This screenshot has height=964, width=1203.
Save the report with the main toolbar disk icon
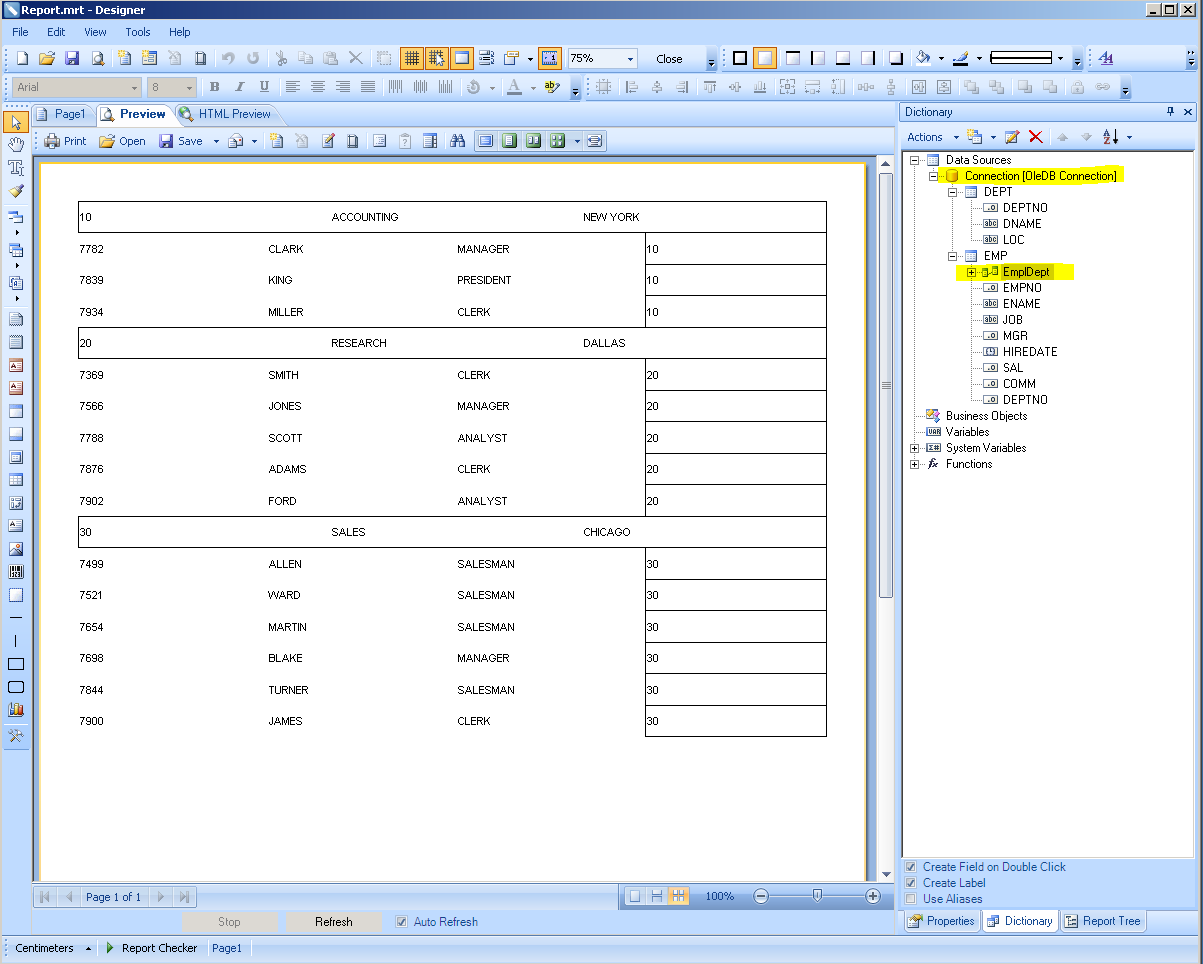click(72, 59)
